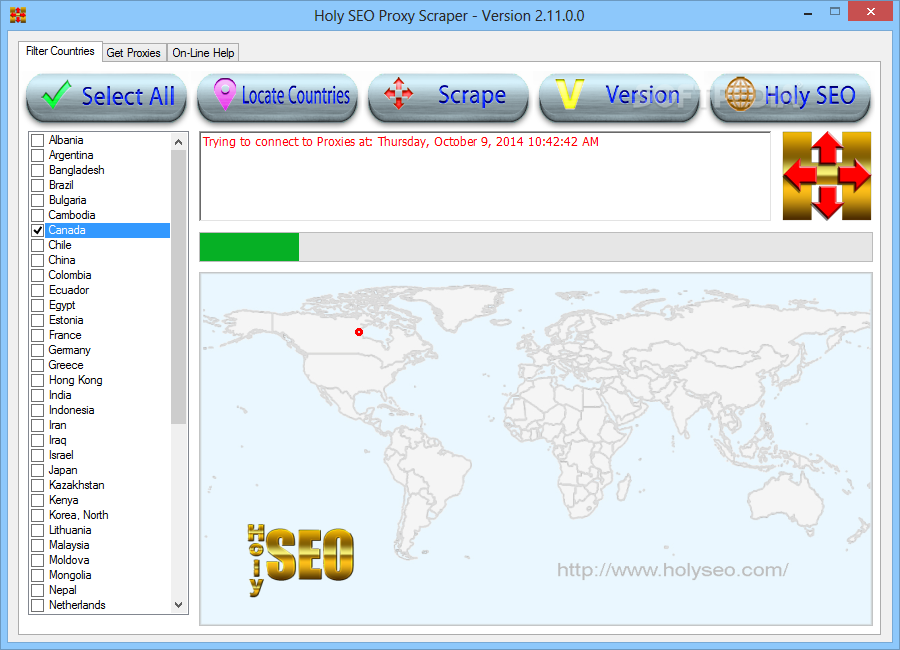Viewport: 900px width, 650px height.
Task: Click the country list scroll up arrow
Action: pos(179,142)
